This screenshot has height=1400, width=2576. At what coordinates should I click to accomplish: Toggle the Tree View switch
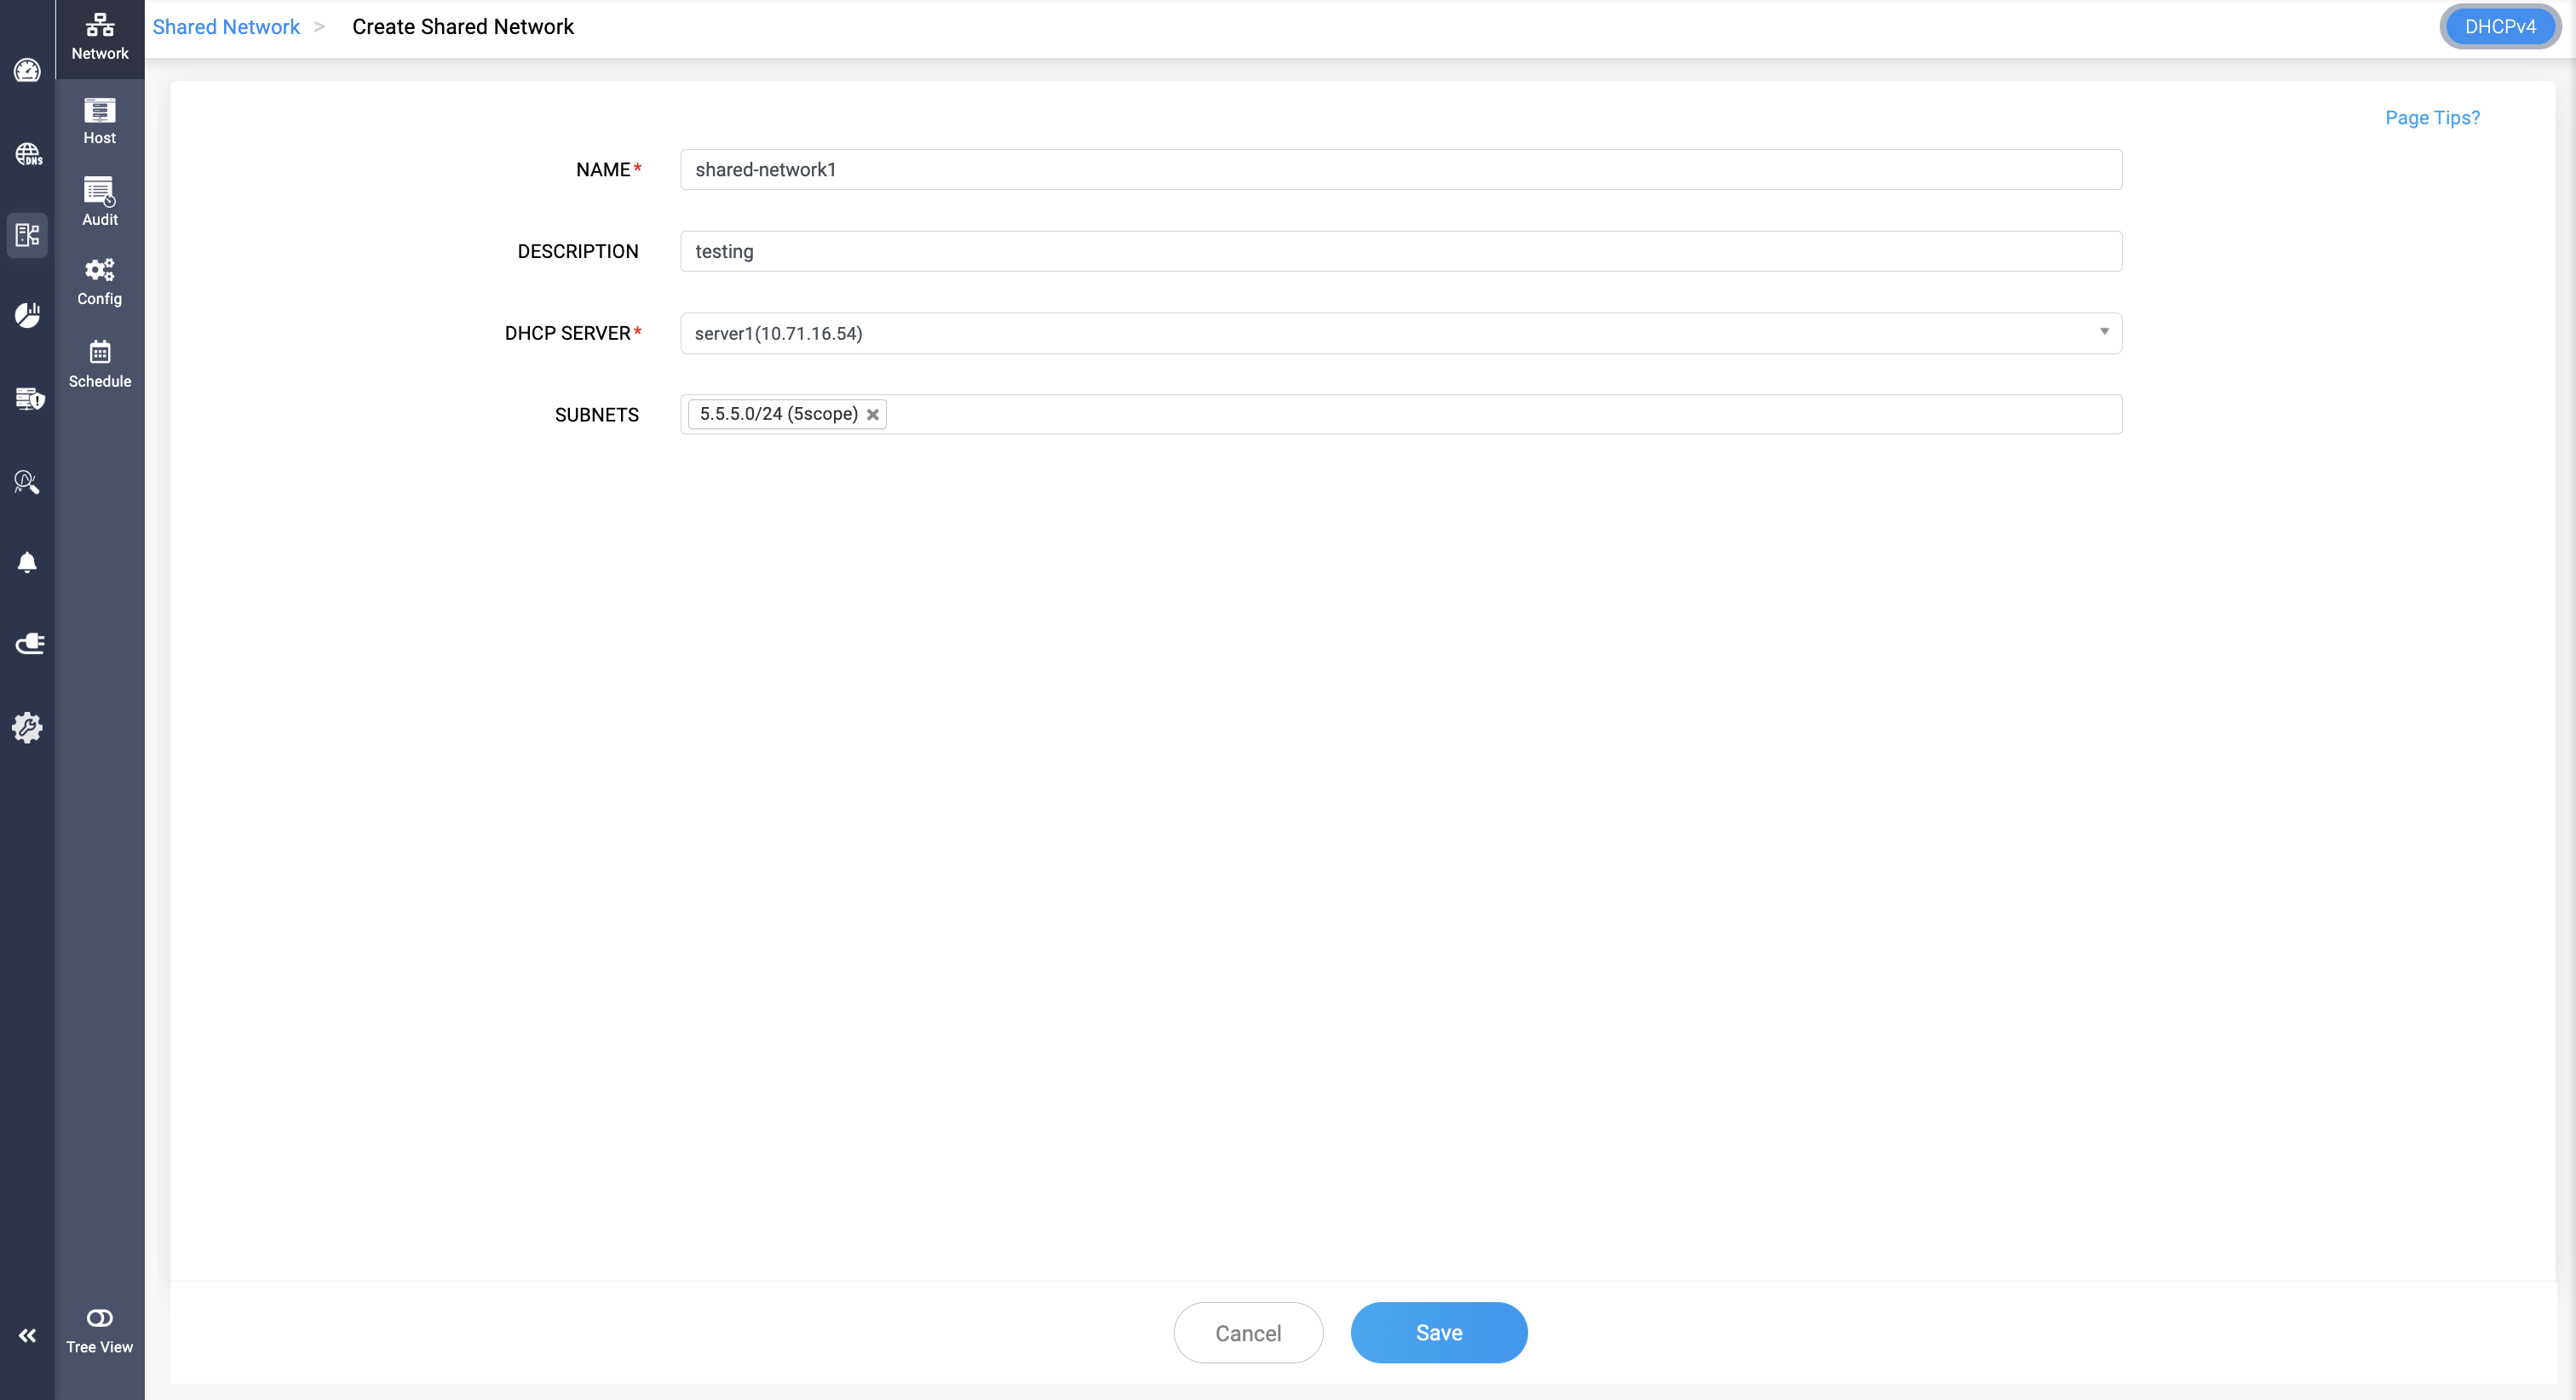pyautogui.click(x=99, y=1318)
